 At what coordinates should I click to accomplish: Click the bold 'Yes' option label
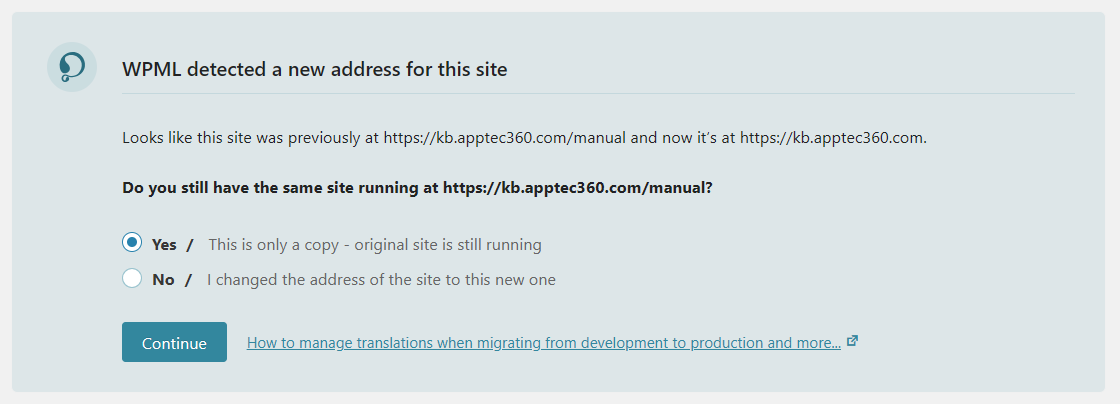pos(164,244)
